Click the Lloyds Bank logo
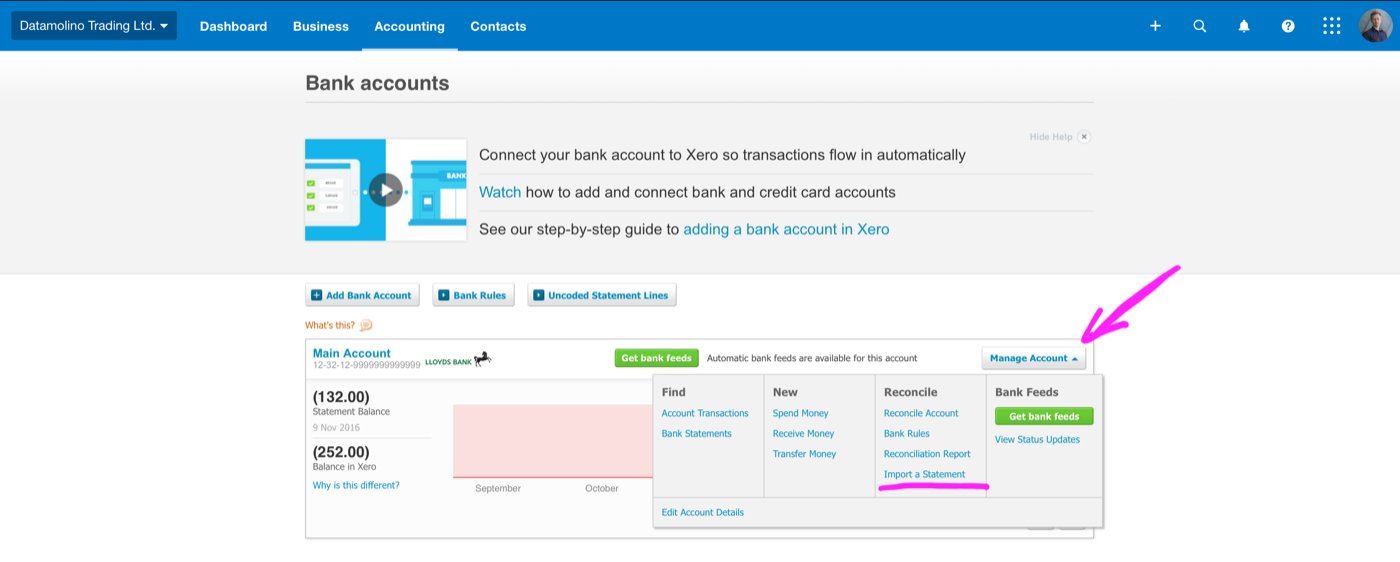Viewport: 1400px width, 562px height. (x=458, y=360)
